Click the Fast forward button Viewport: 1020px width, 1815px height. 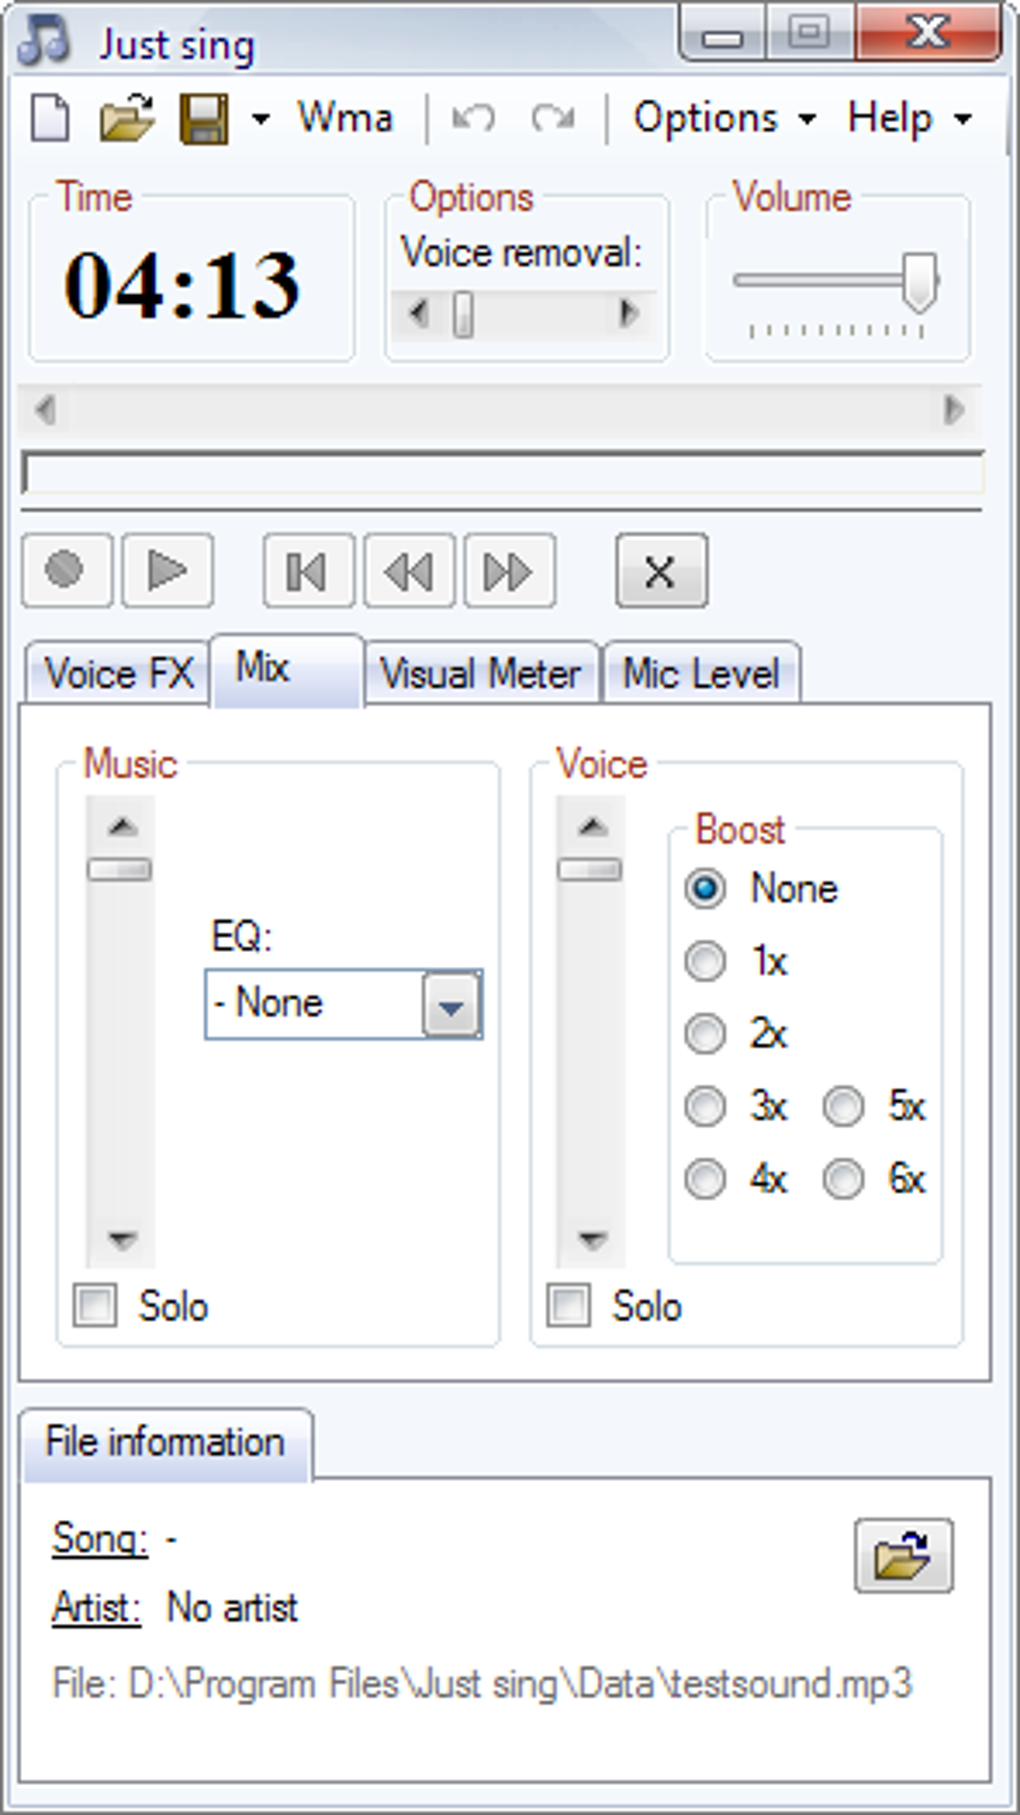tap(509, 572)
